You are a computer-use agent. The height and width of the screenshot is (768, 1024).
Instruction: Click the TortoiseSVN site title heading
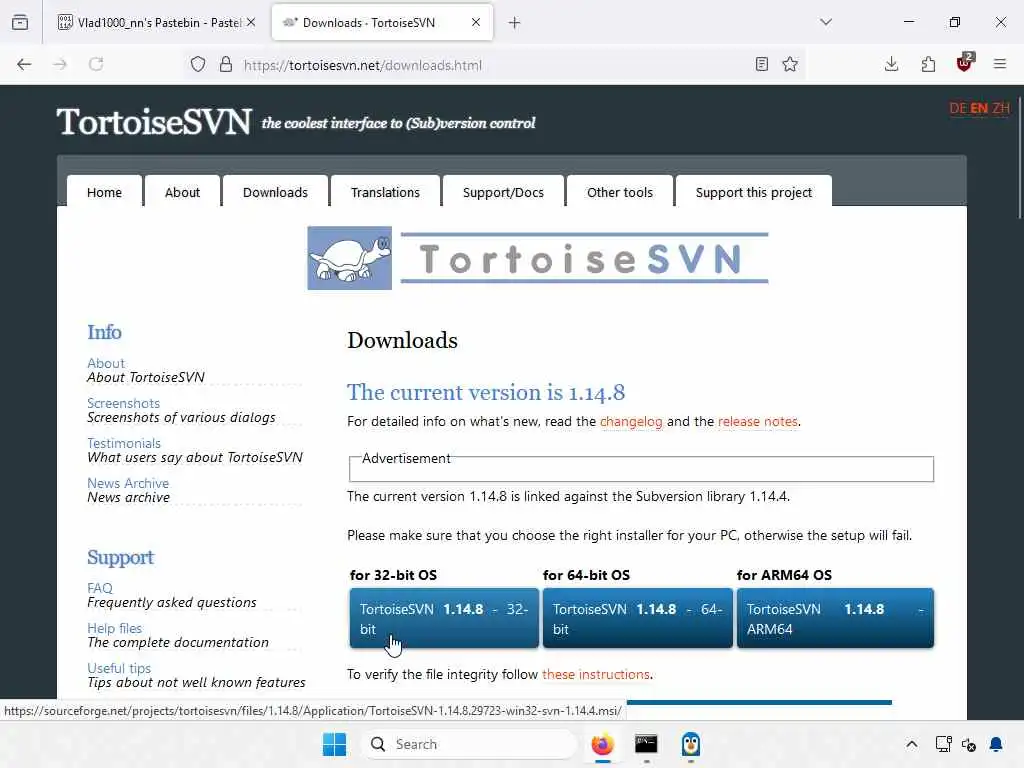click(154, 121)
